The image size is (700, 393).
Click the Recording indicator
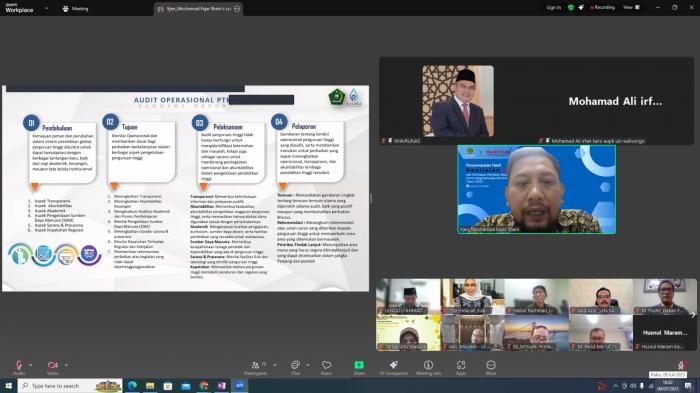602,8
